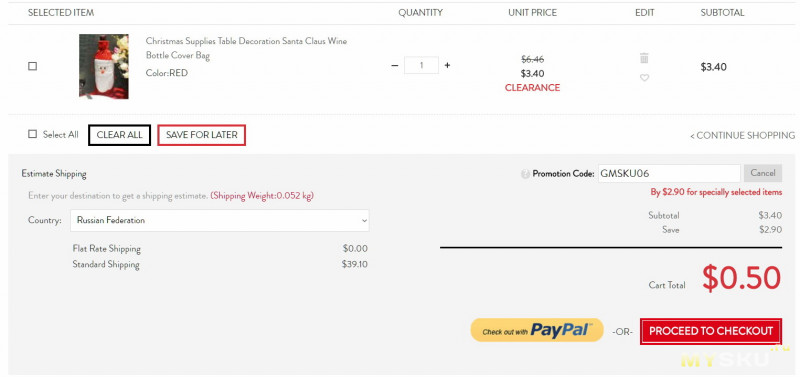Check out with PayPal button

(x=537, y=330)
